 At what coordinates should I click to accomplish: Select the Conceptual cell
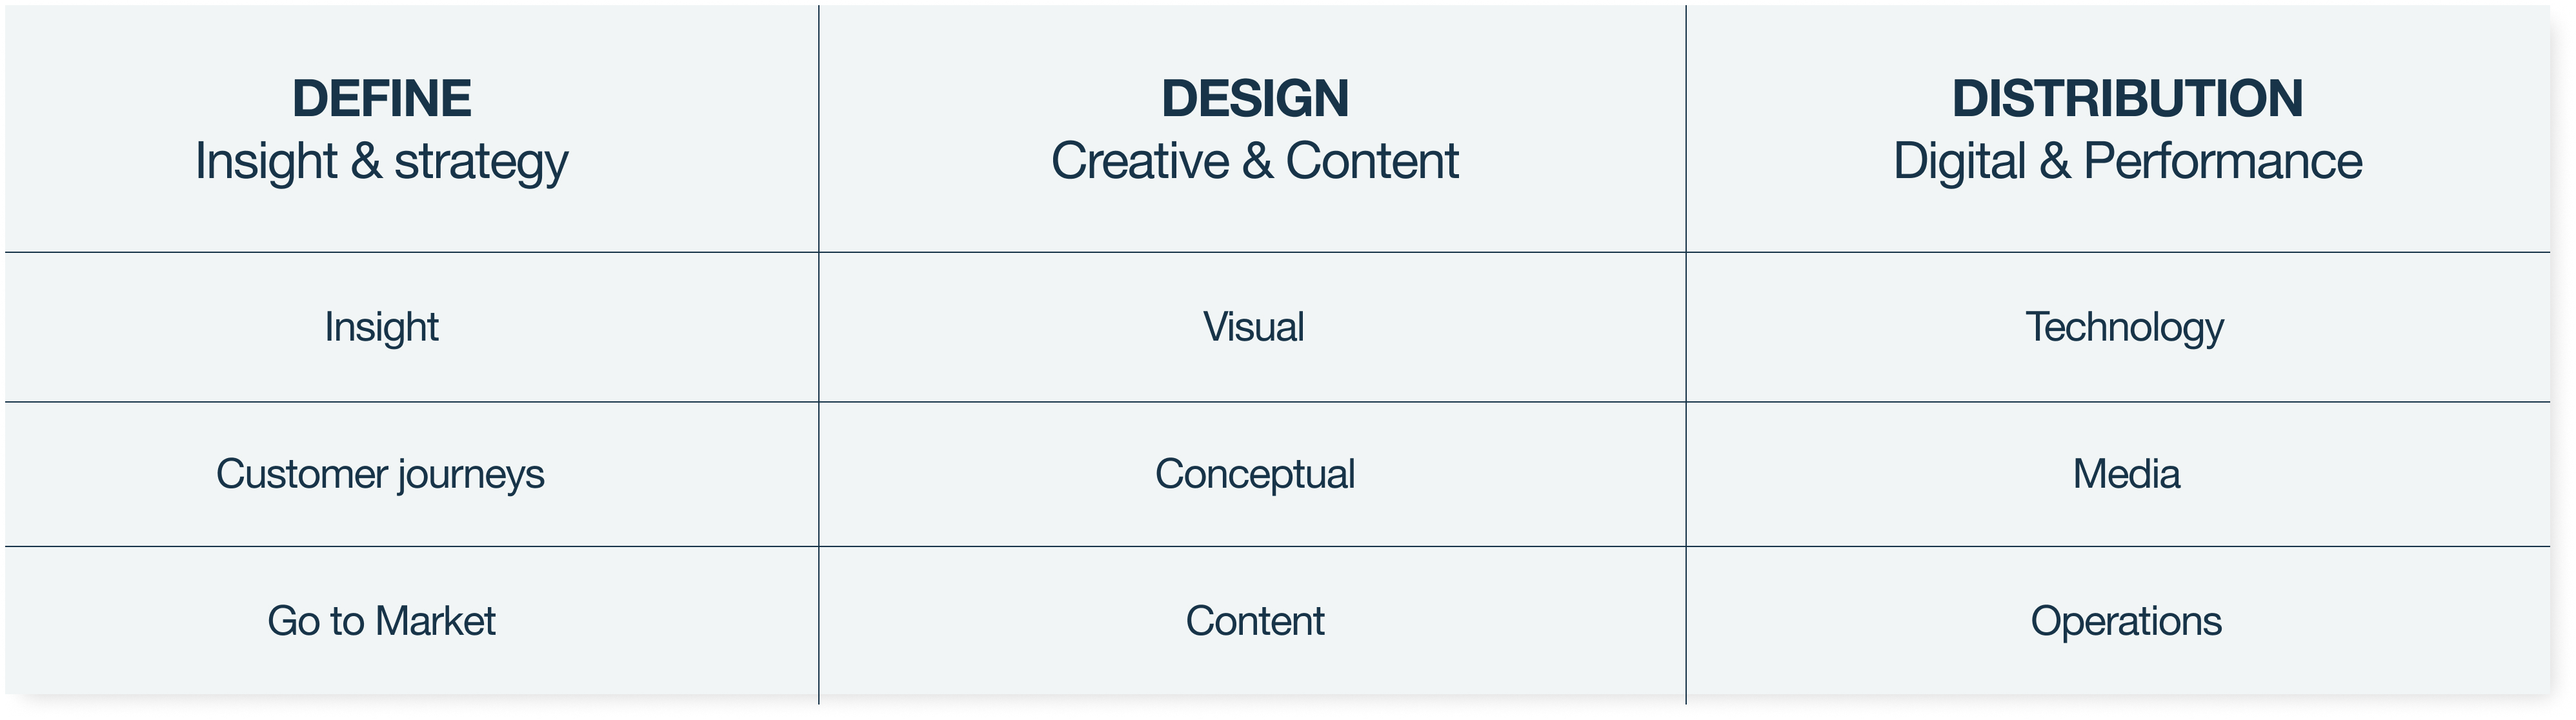point(1254,474)
